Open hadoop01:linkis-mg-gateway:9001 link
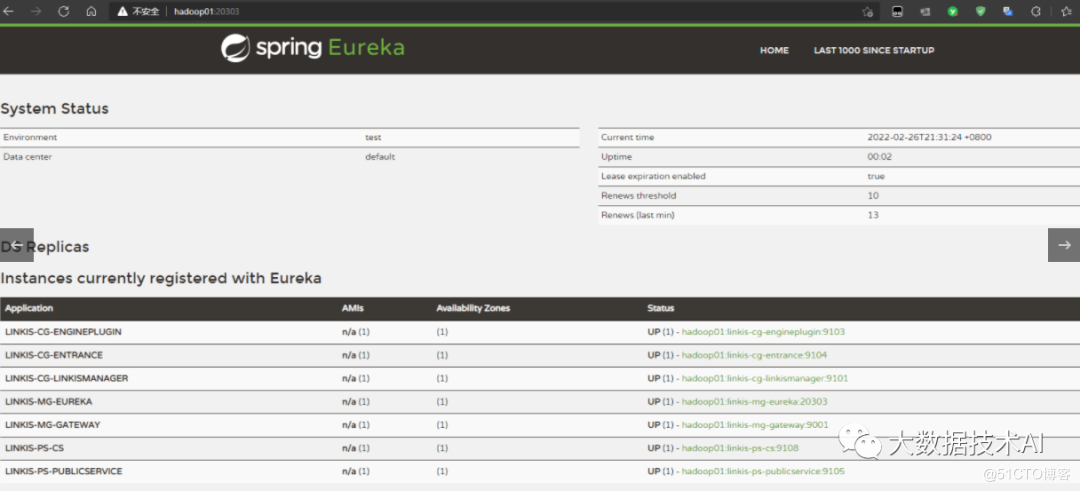1080x491 pixels. [755, 425]
